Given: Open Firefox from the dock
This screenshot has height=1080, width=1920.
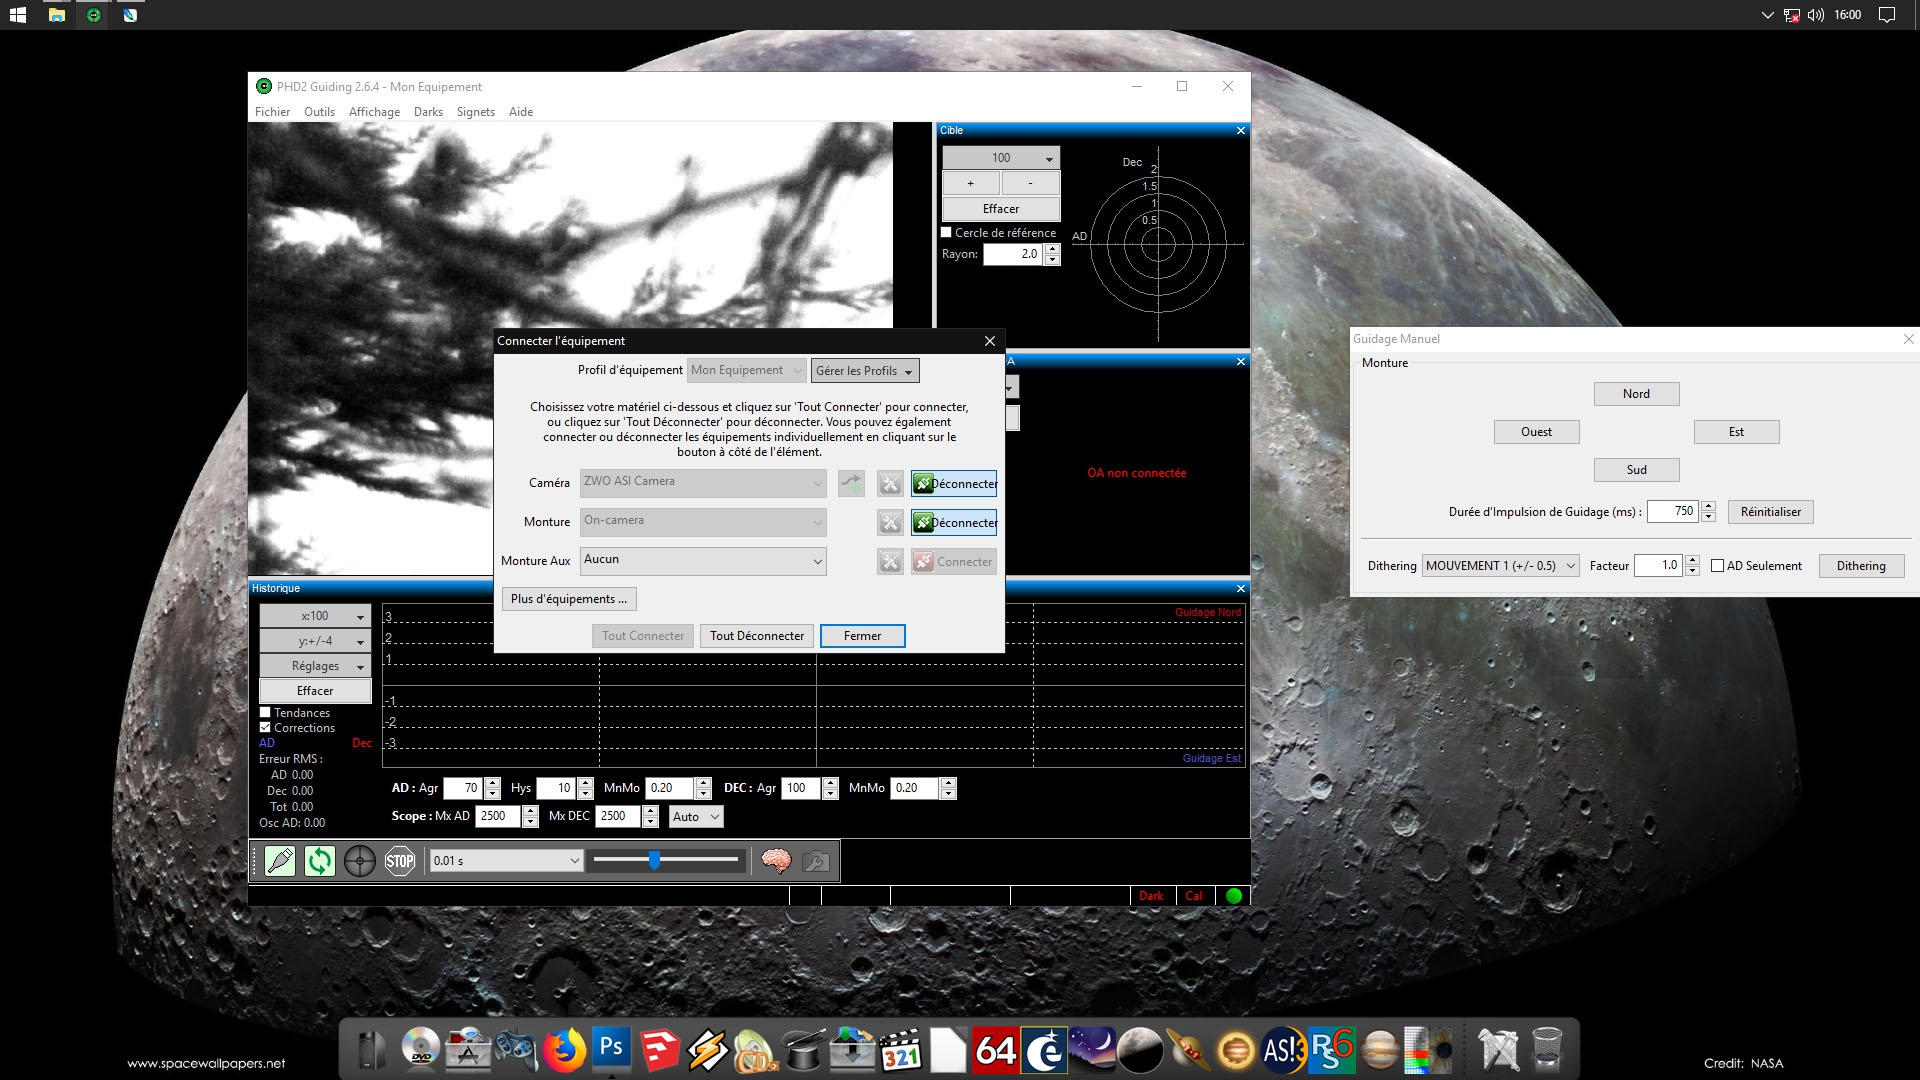Looking at the screenshot, I should (x=563, y=1049).
